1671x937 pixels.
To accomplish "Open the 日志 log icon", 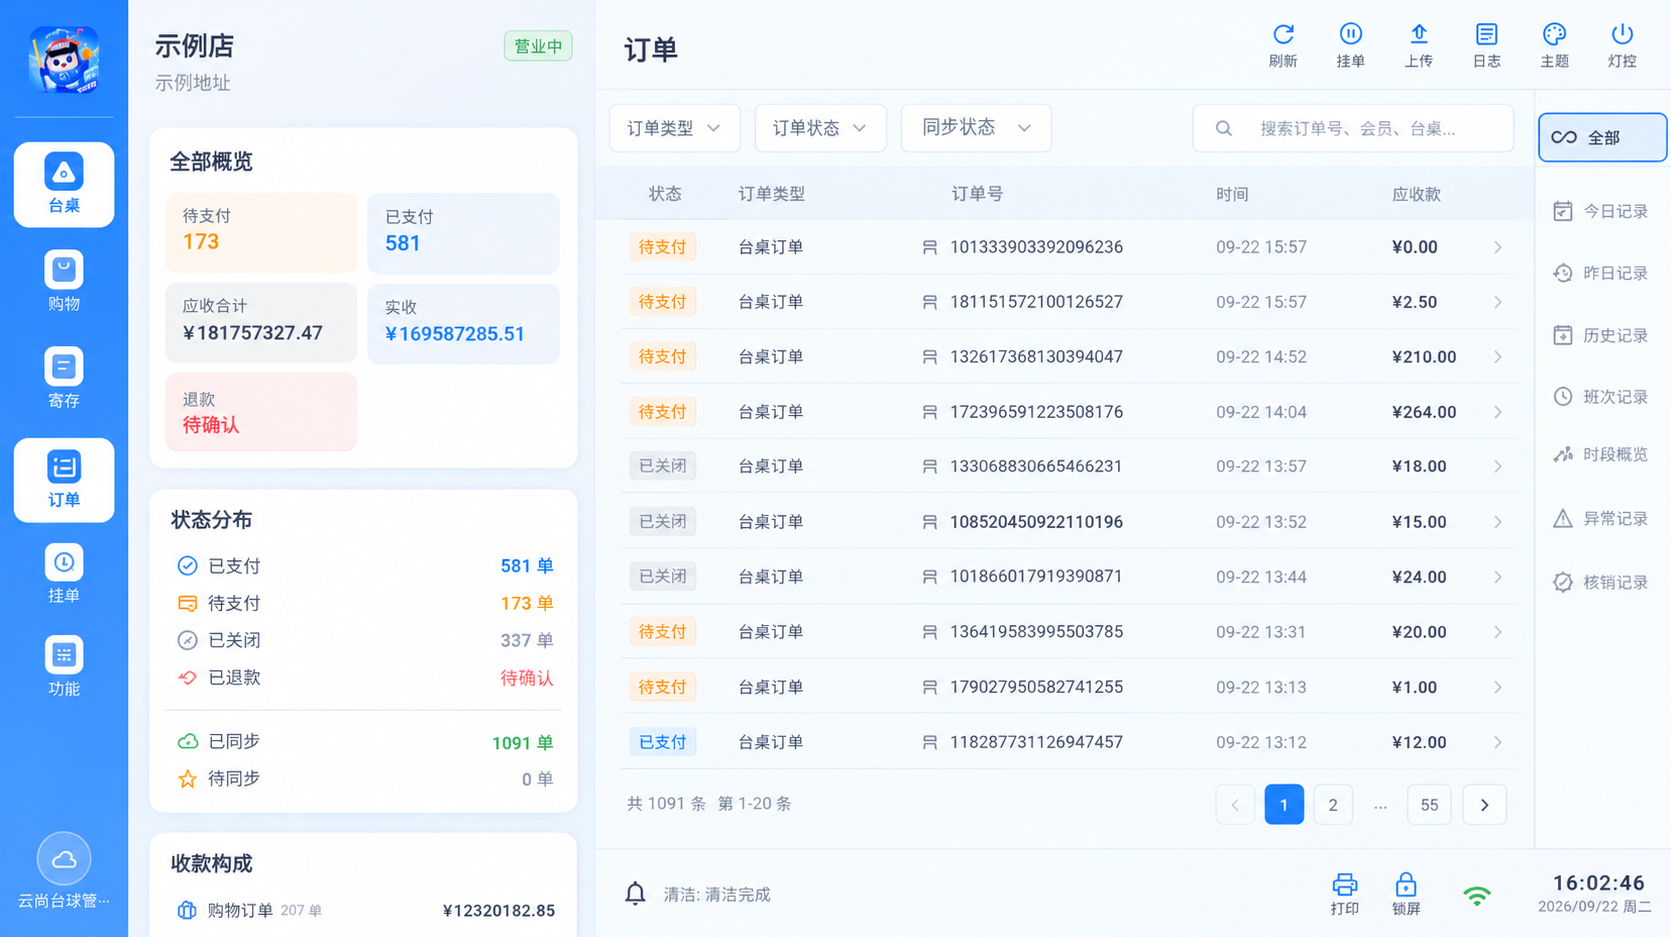I will [x=1487, y=46].
